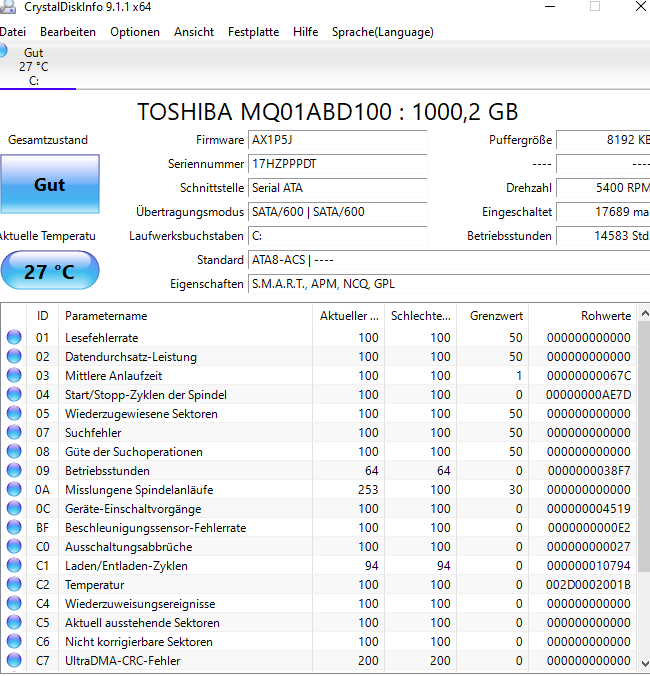Click the status icon for Güte der Suchoperationen
Screen dimensions: 650x676
(x=14, y=451)
